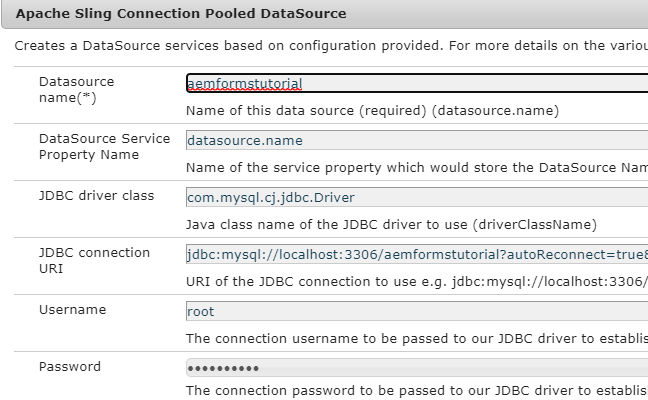Click the 'Java class name of the JDBC driver' hint
Image resolution: width=648 pixels, height=400 pixels.
tap(391, 225)
